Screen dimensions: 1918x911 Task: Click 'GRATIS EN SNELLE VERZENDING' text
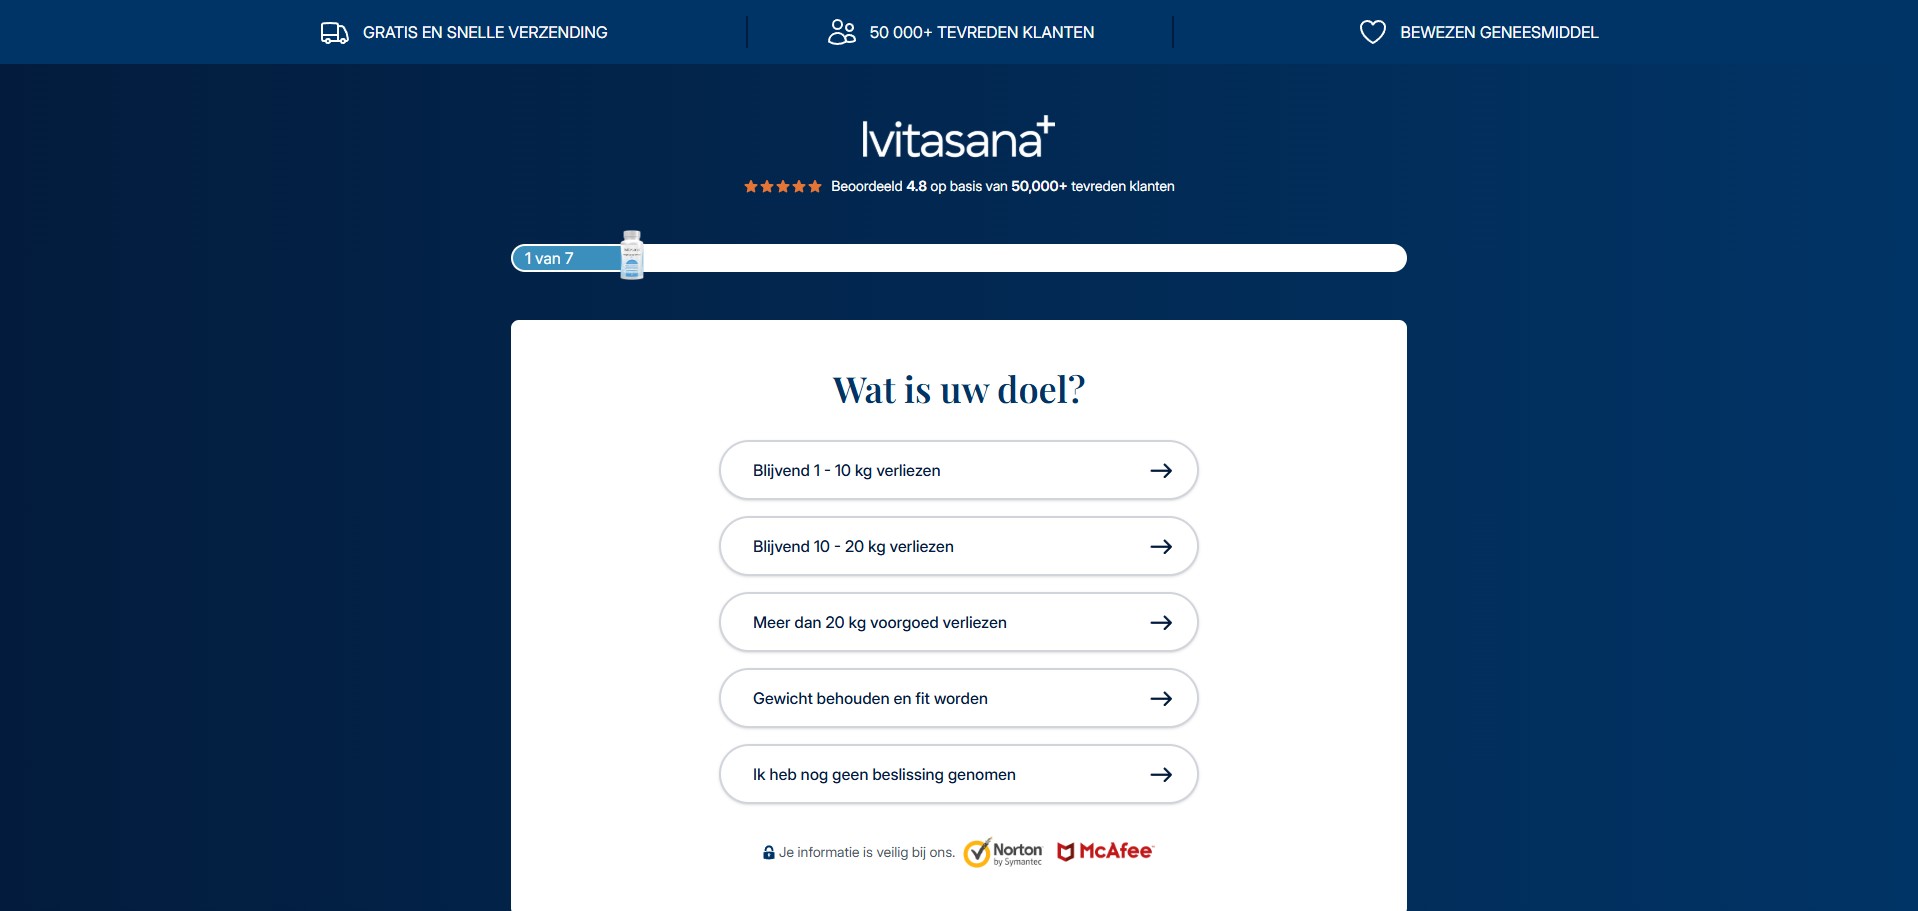click(484, 33)
